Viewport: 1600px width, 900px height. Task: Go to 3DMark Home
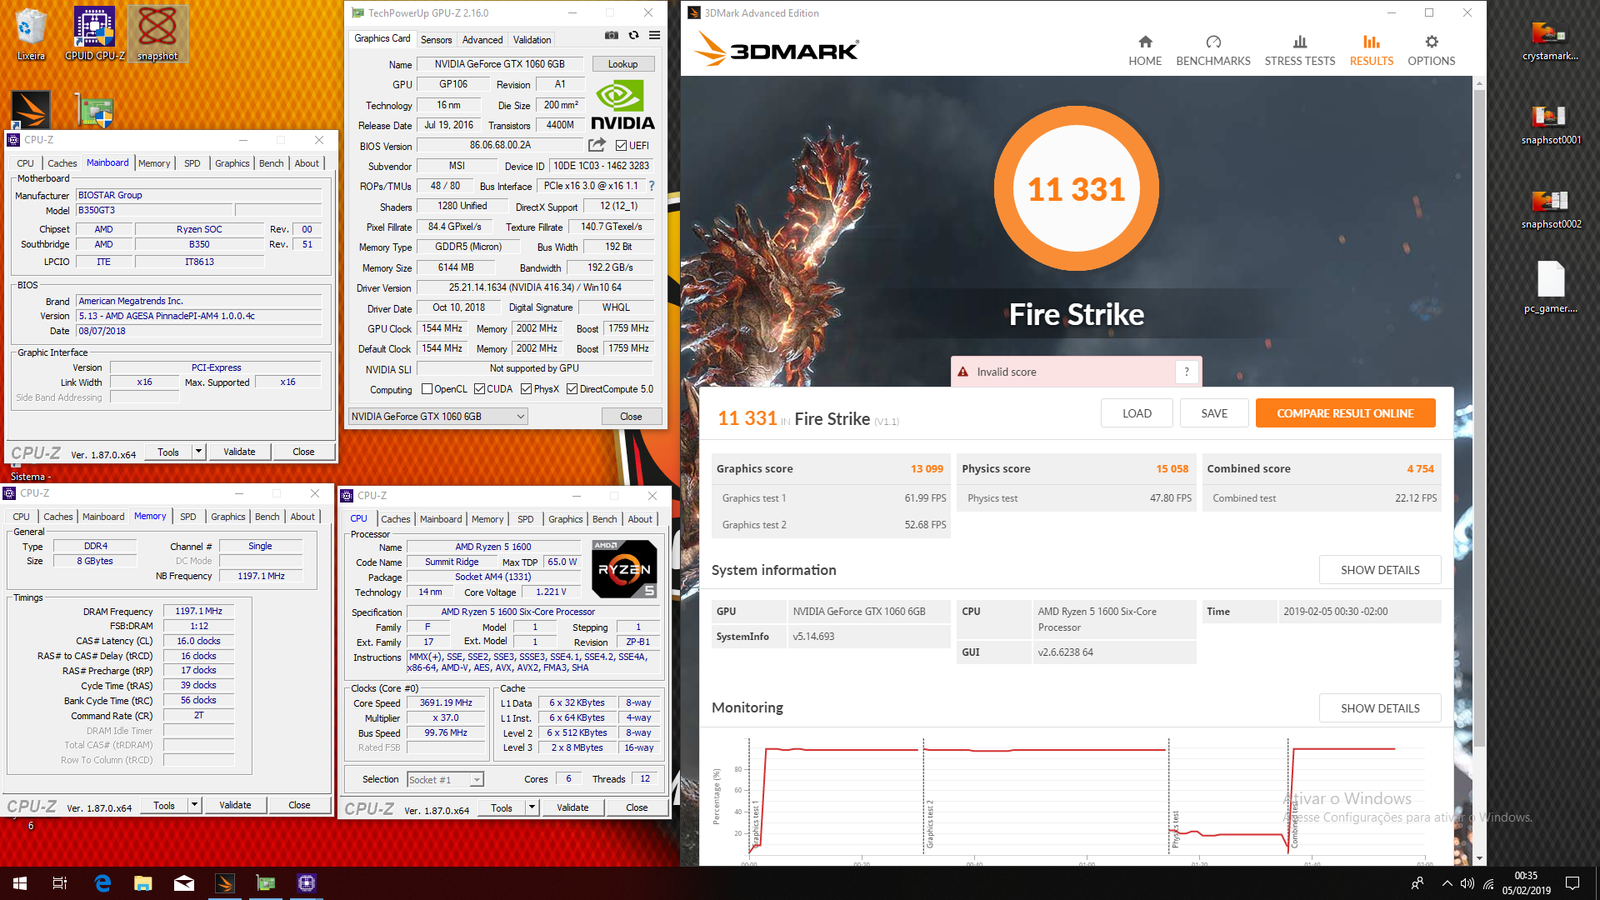point(1145,50)
